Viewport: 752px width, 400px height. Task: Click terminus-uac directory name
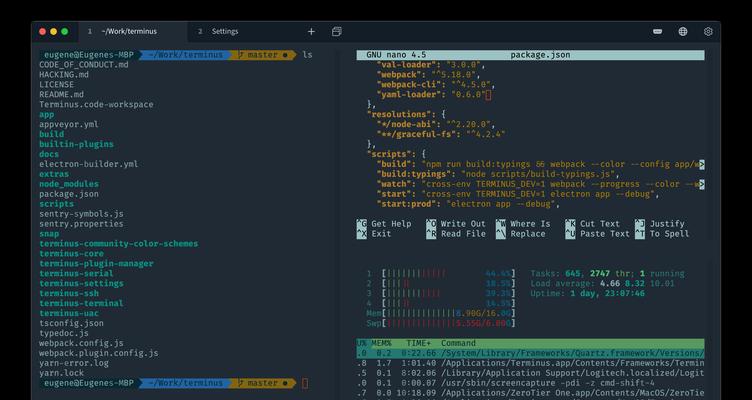click(69, 313)
